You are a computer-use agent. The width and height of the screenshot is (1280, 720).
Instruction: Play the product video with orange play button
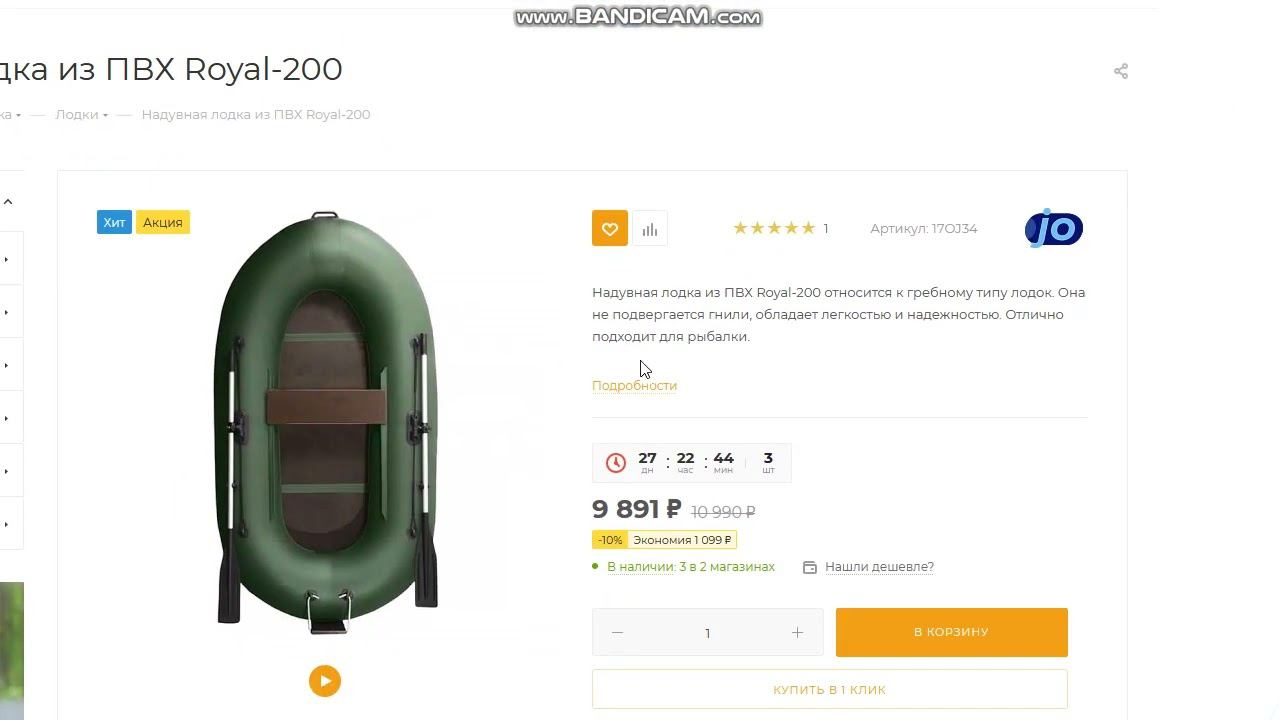pos(325,681)
